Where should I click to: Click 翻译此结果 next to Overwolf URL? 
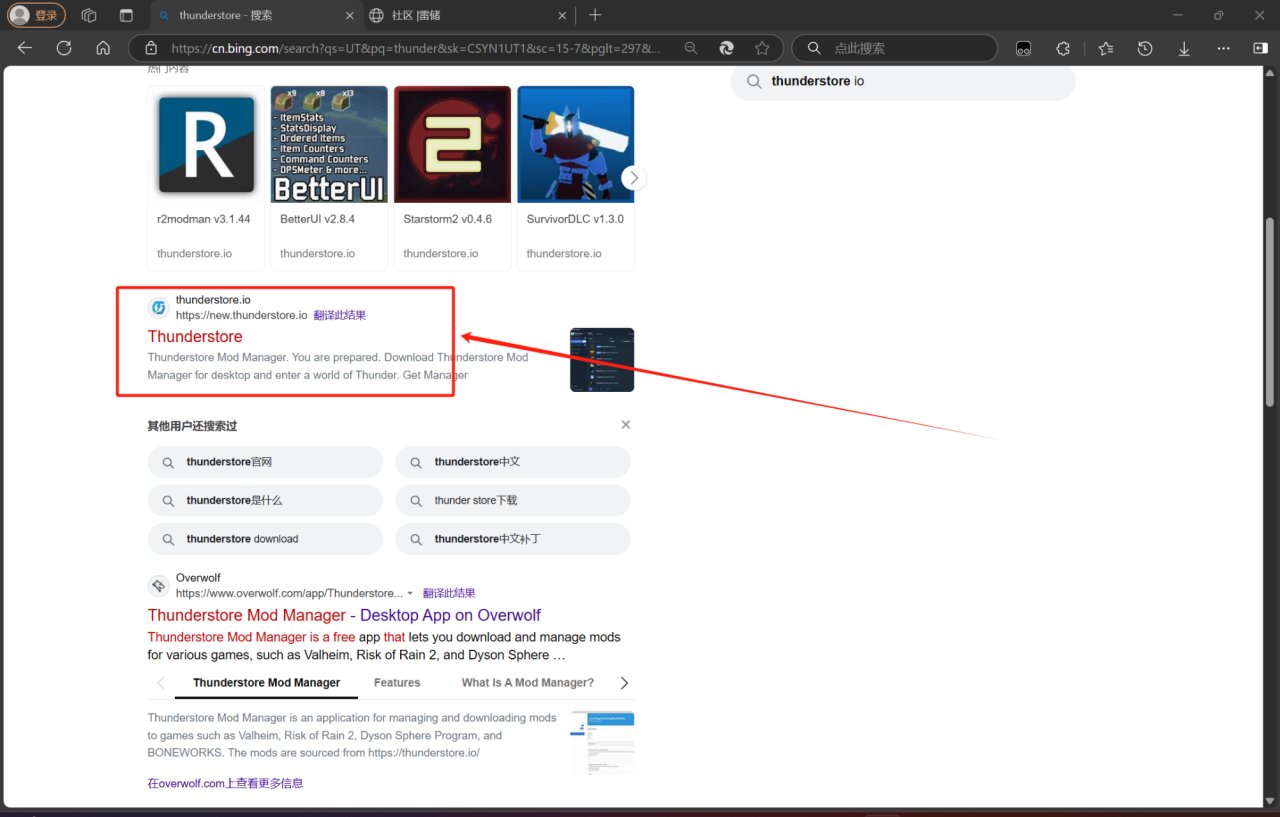[x=449, y=593]
